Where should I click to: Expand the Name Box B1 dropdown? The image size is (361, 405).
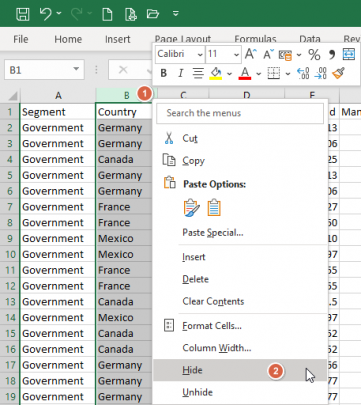click(76, 70)
